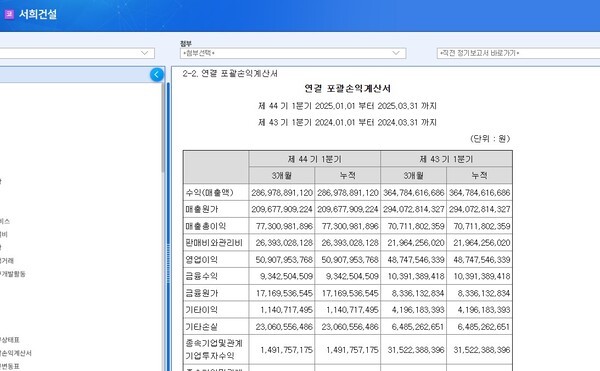This screenshot has width=600, height=371.
Task: Select the 영업이익 row label
Action: pyautogui.click(x=202, y=260)
